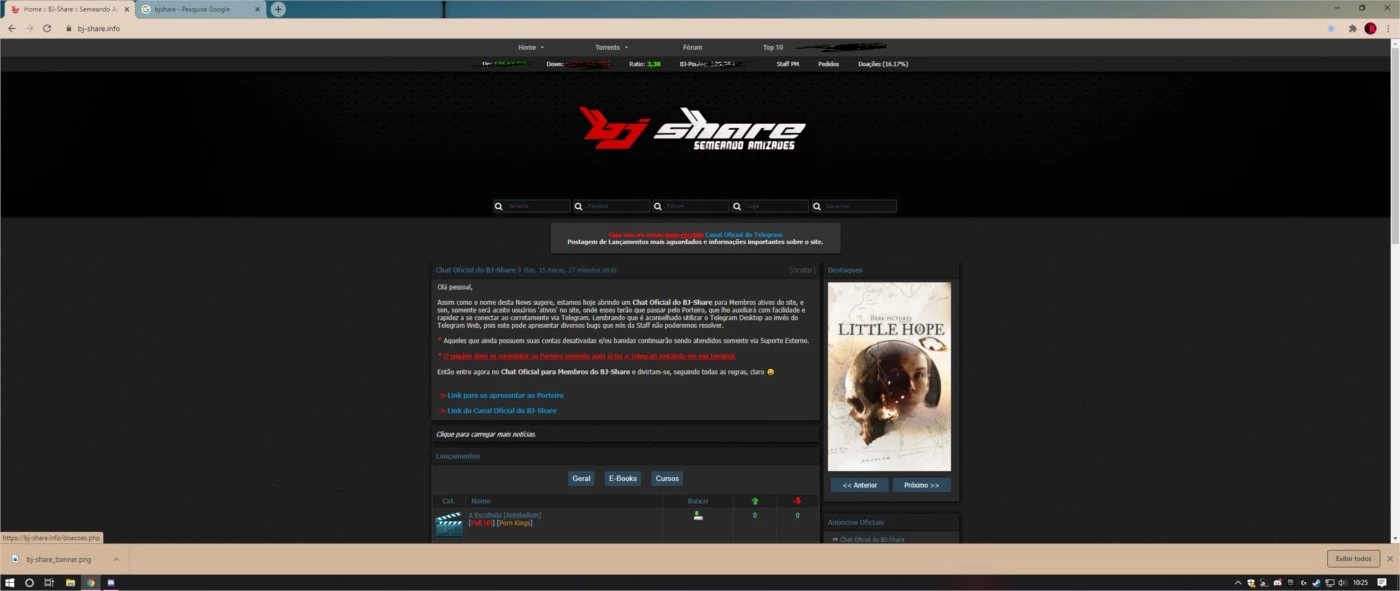This screenshot has height=591, width=1400.
Task: Open the Chrome three-dot menu
Action: coord(1388,28)
